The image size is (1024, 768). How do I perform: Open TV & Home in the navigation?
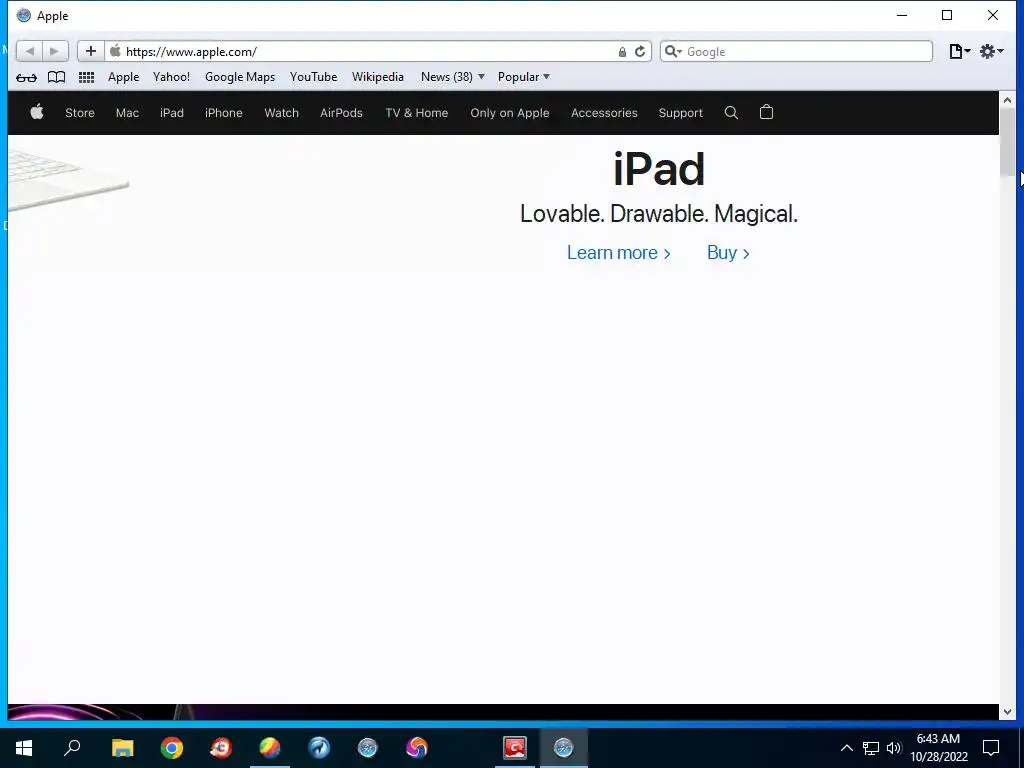click(x=417, y=113)
